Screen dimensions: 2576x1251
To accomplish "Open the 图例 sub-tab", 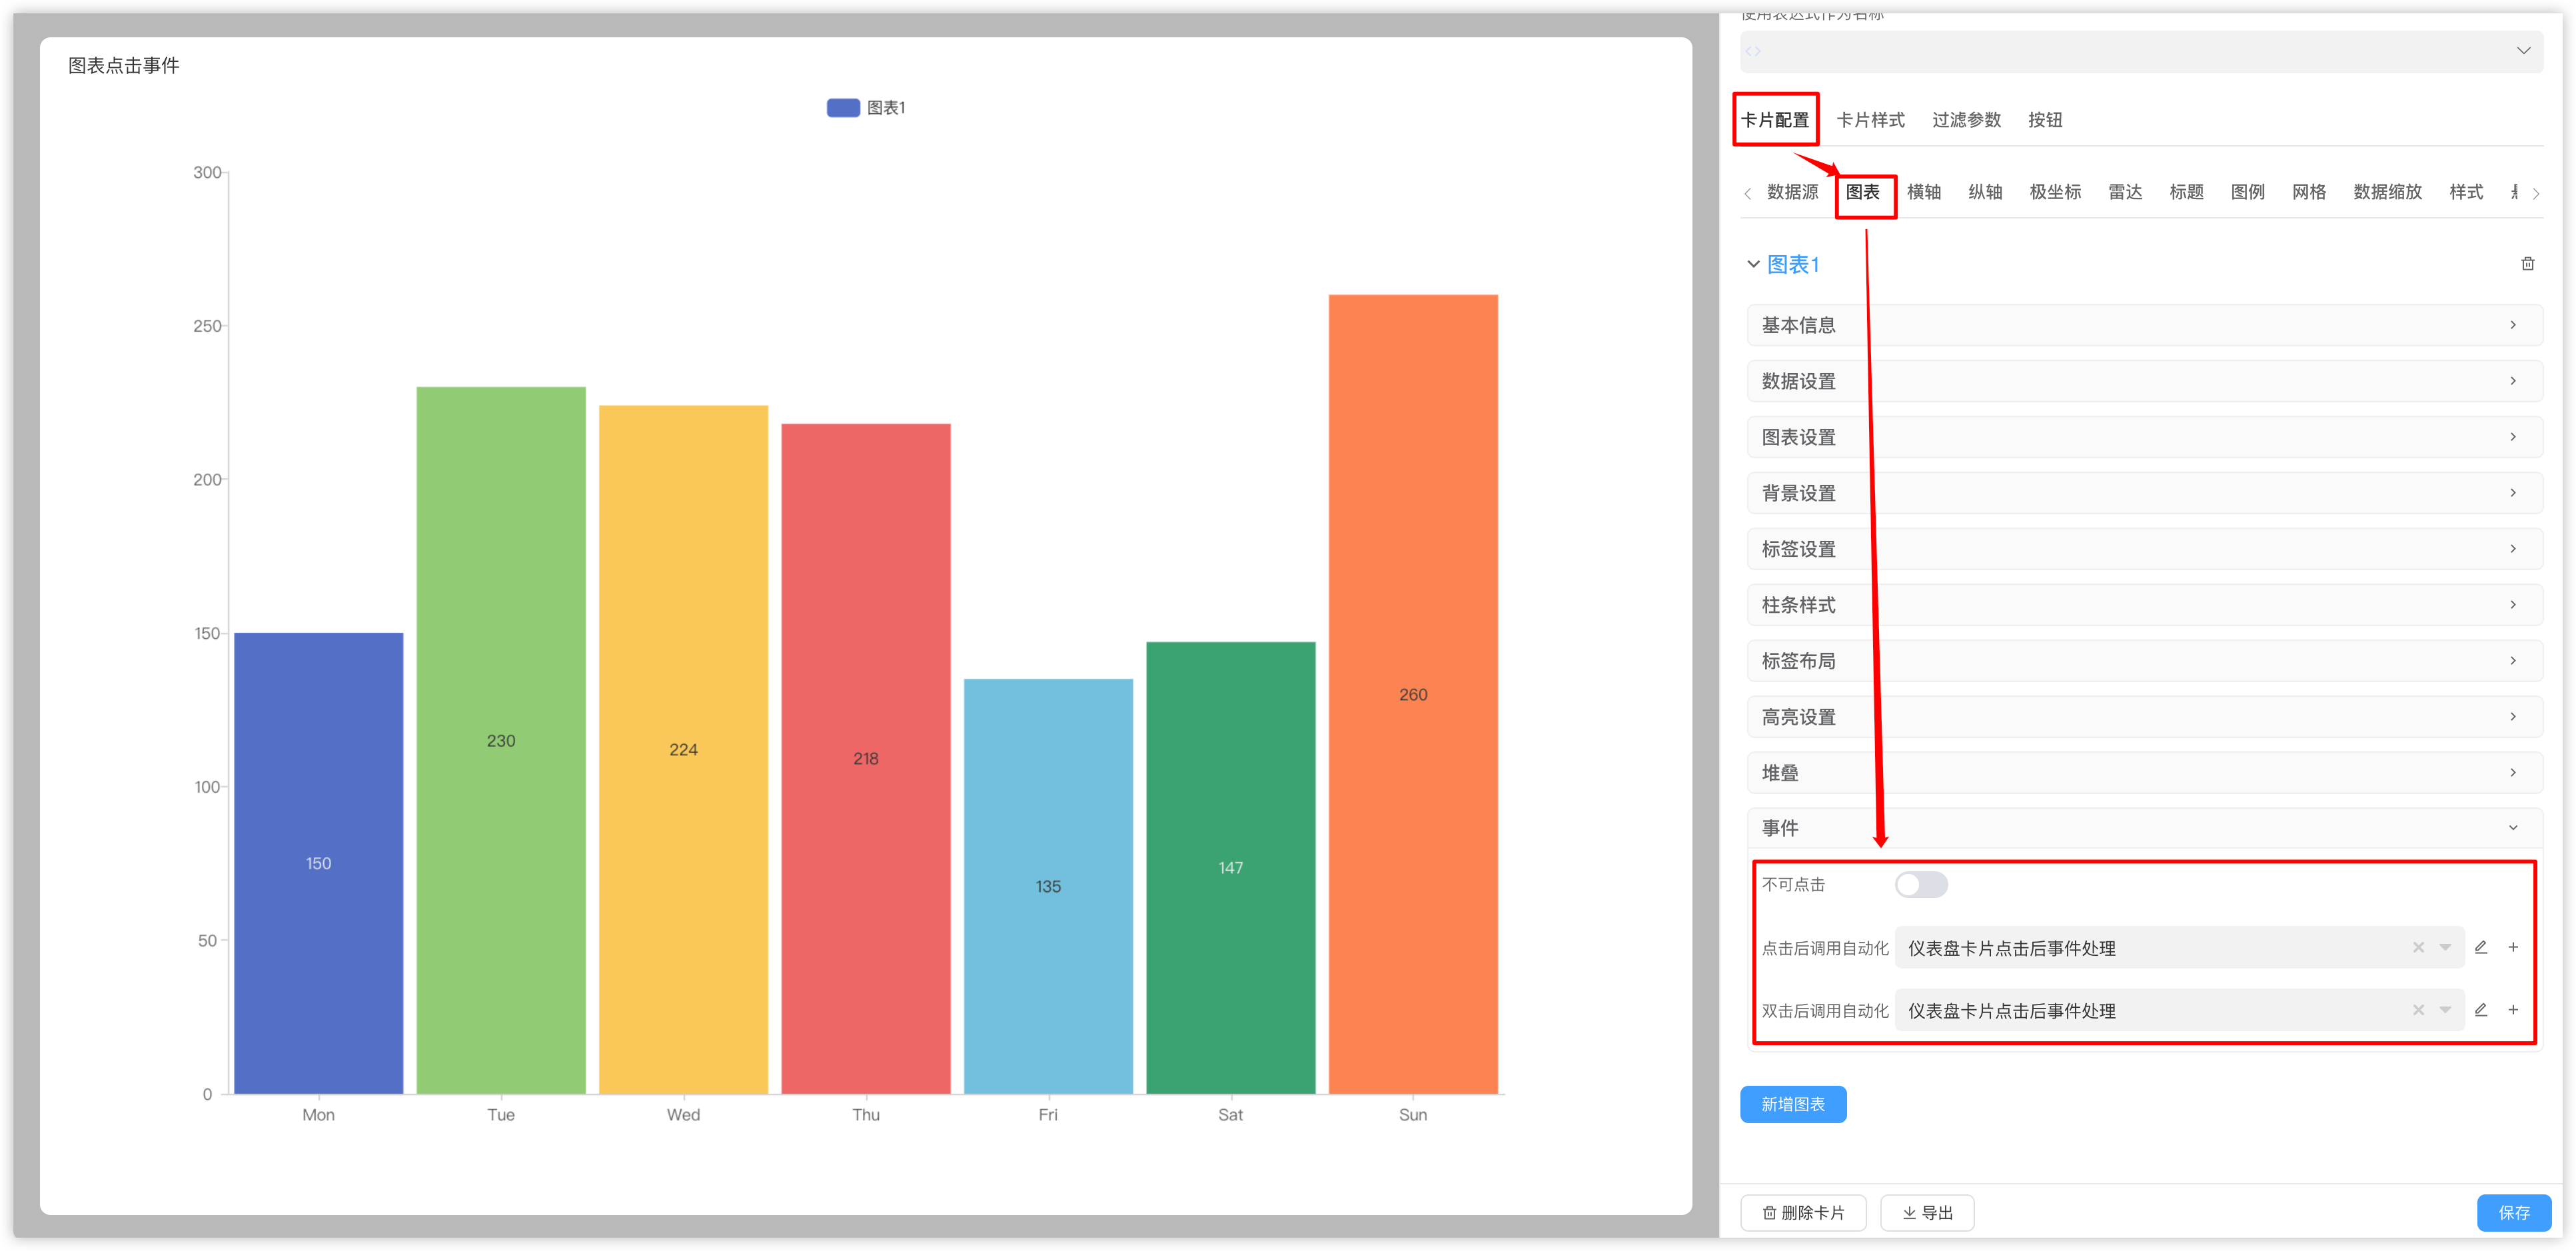I will coord(2247,192).
